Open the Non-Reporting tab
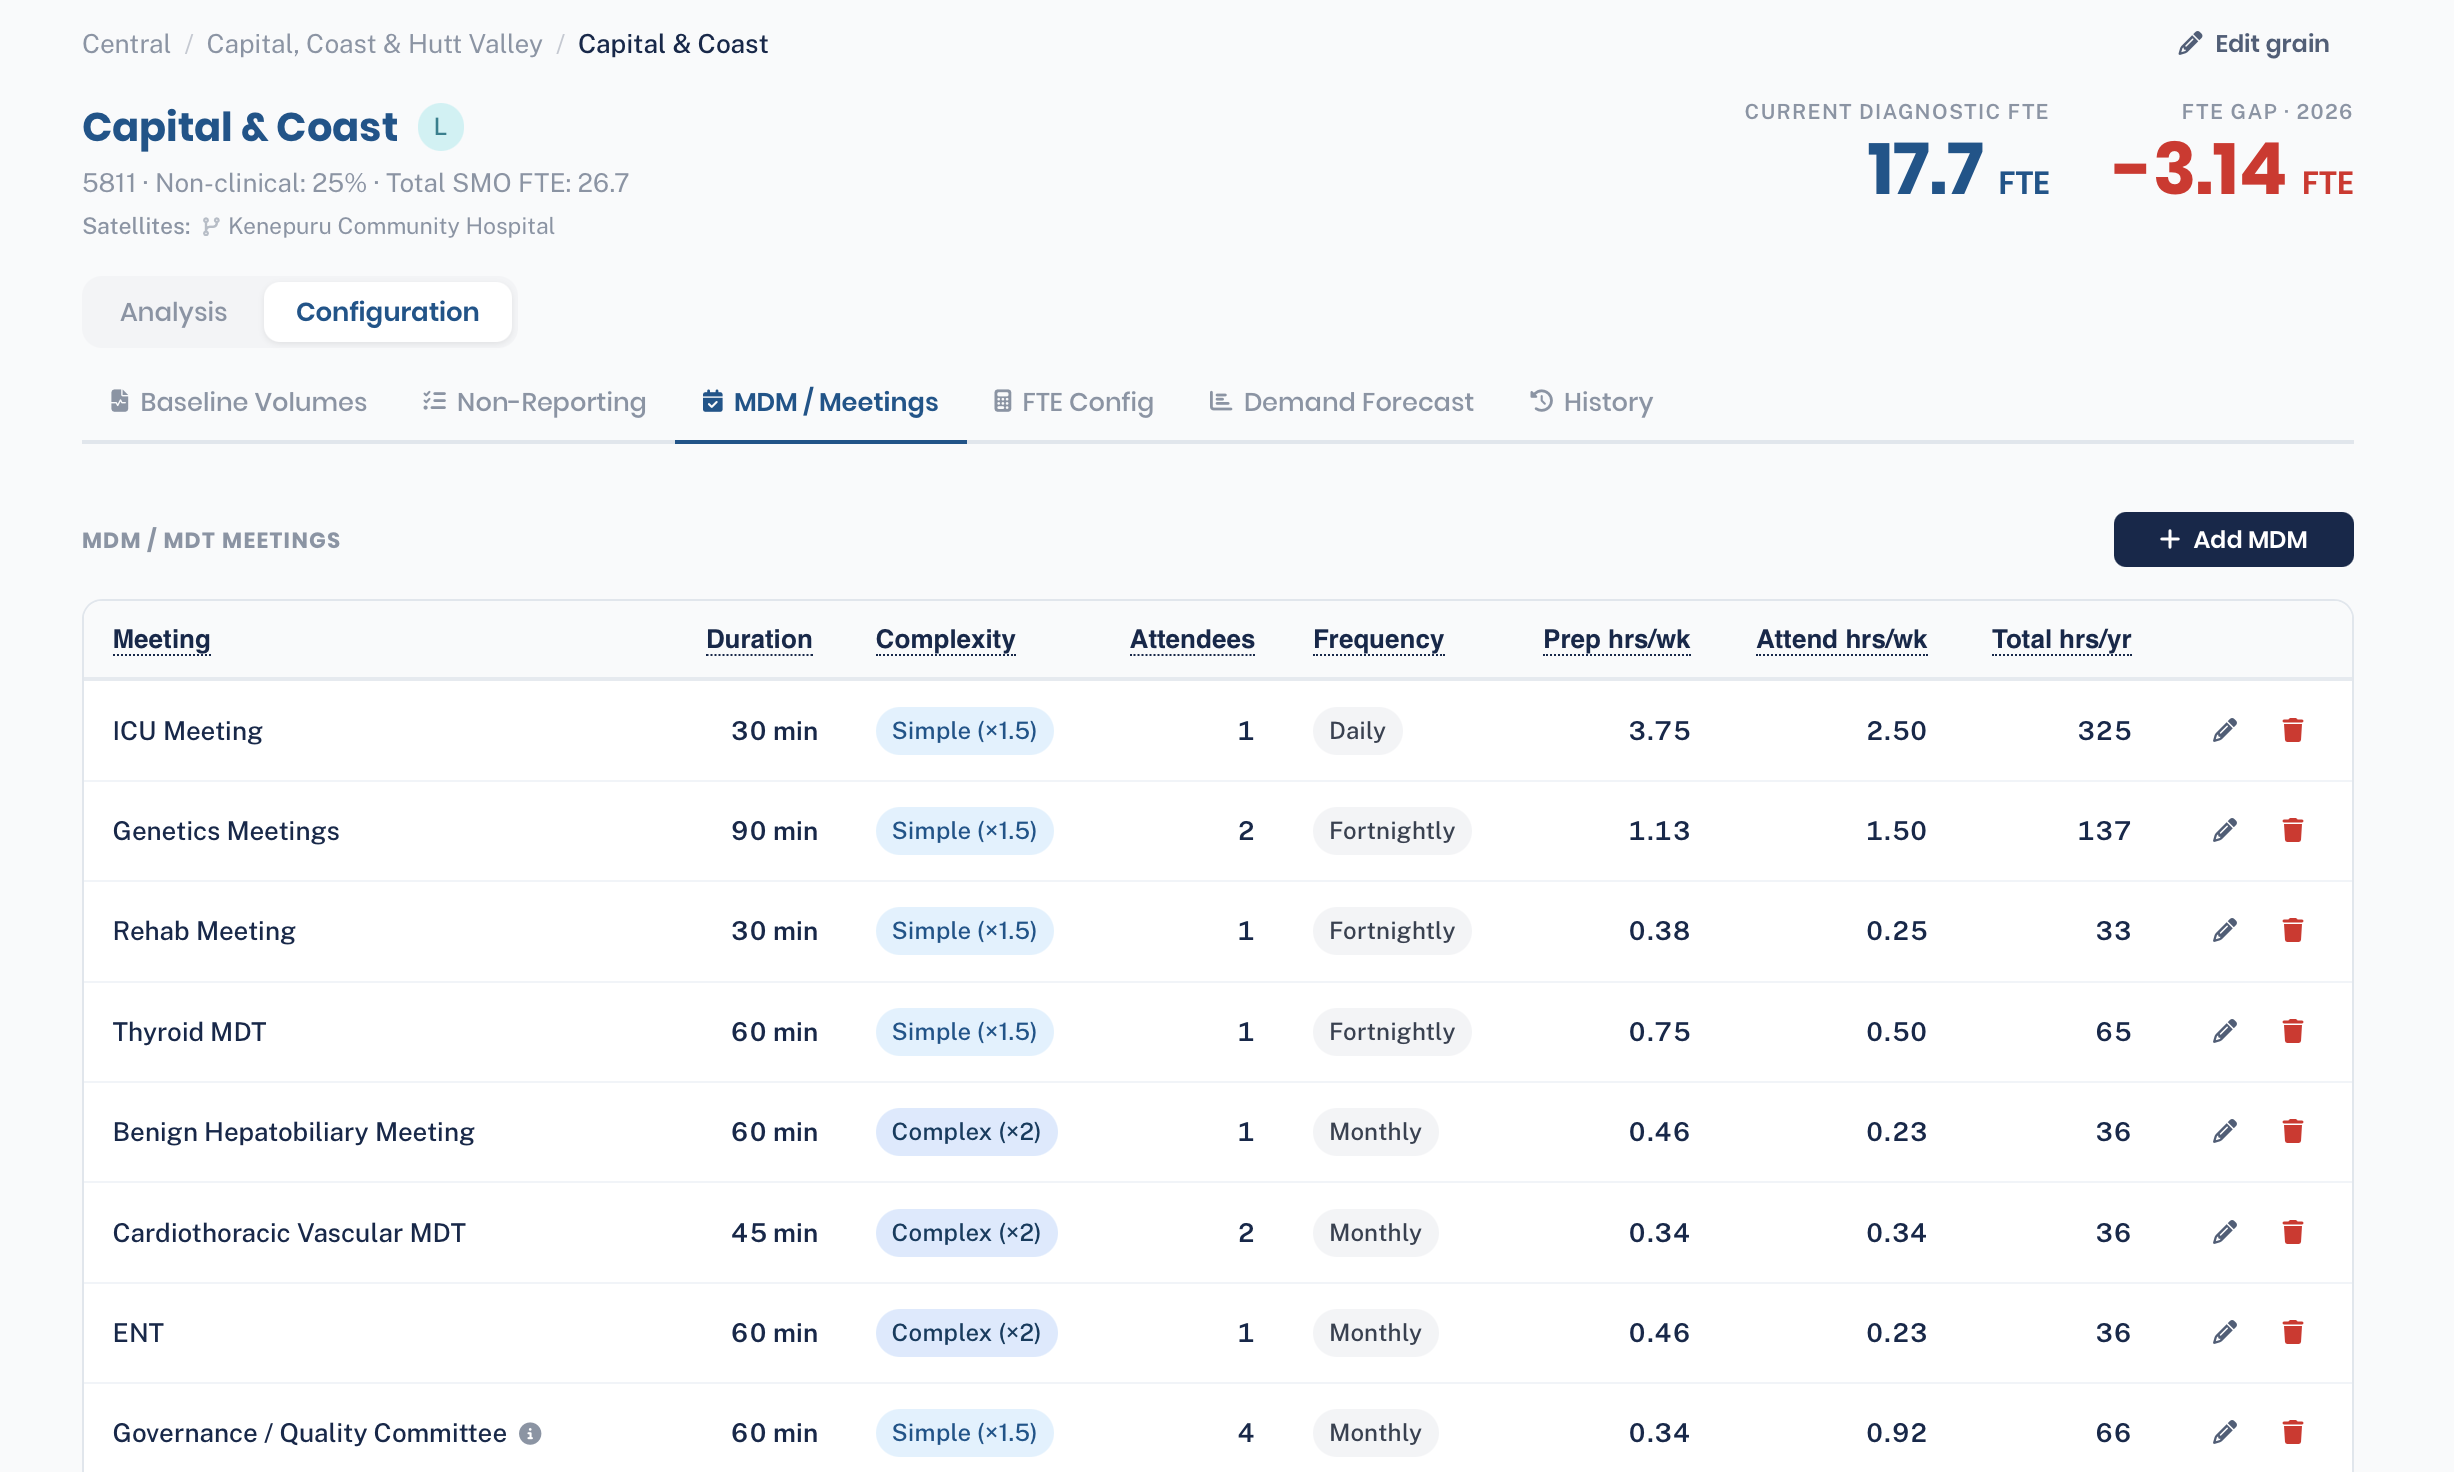Image resolution: width=2454 pixels, height=1472 pixels. (x=534, y=402)
